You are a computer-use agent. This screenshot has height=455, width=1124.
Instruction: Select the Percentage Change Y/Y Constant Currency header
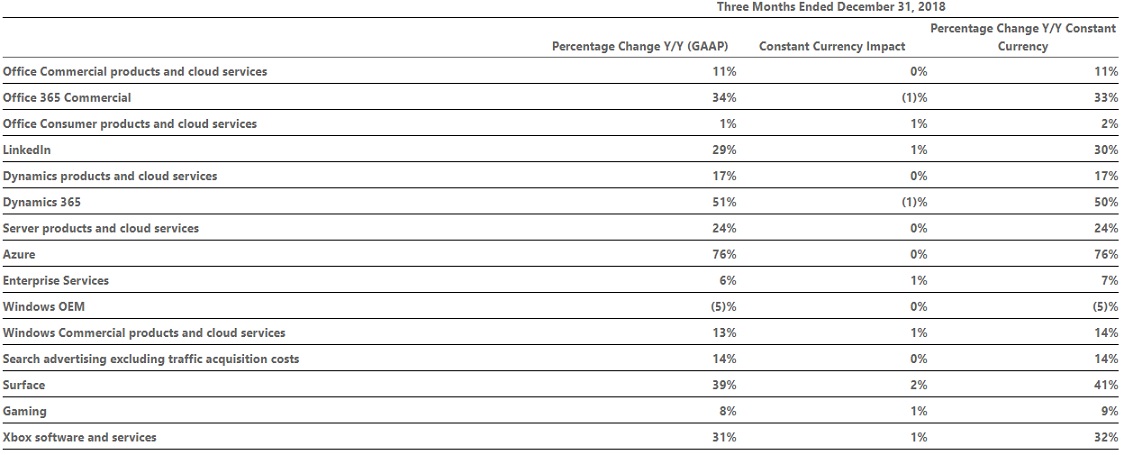[x=1023, y=38]
